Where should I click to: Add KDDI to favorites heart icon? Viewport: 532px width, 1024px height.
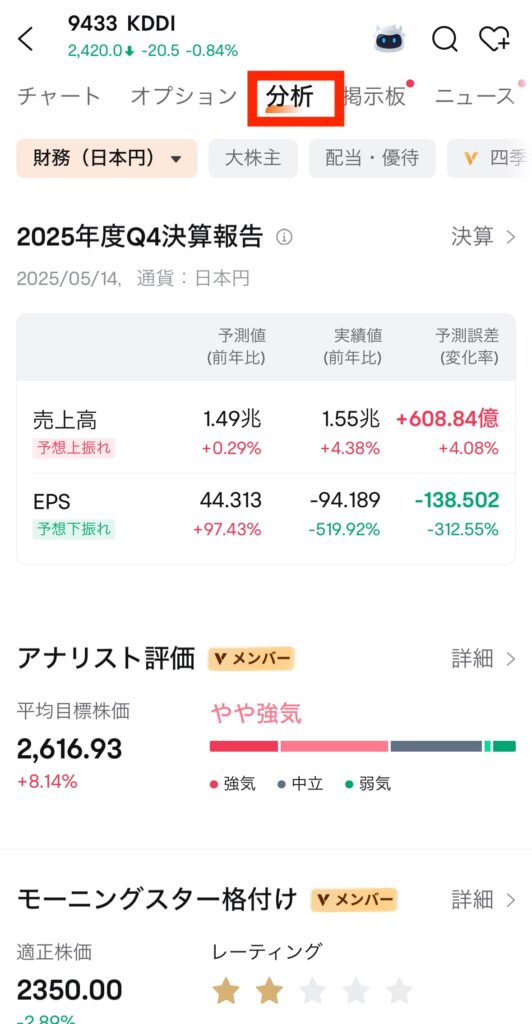(494, 39)
